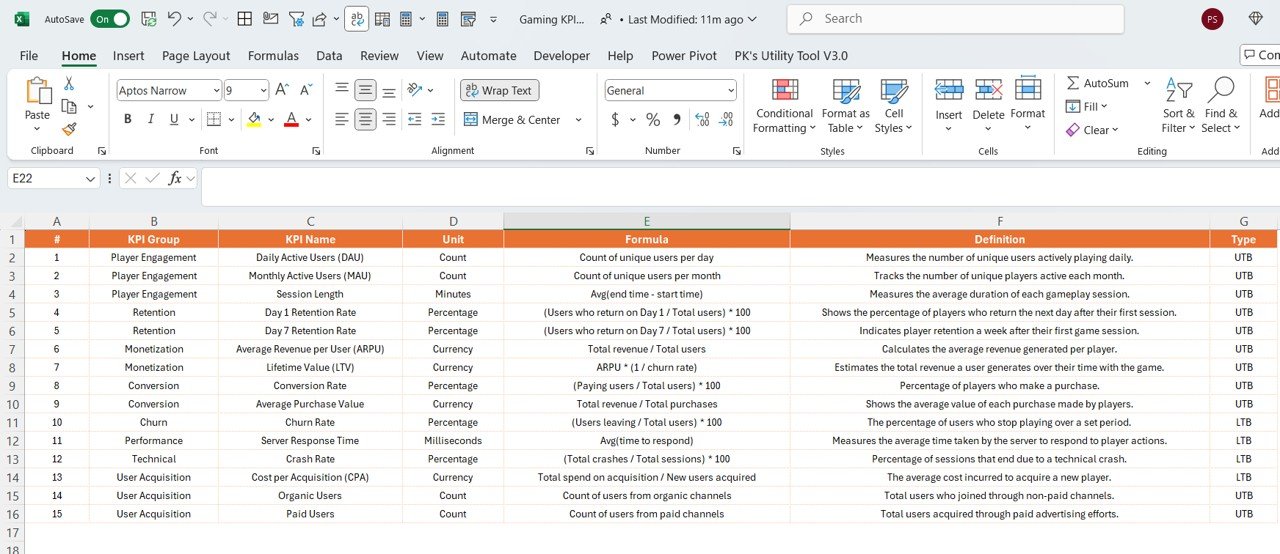The height and width of the screenshot is (554, 1280).
Task: Open font color dropdown arrow
Action: click(x=308, y=120)
